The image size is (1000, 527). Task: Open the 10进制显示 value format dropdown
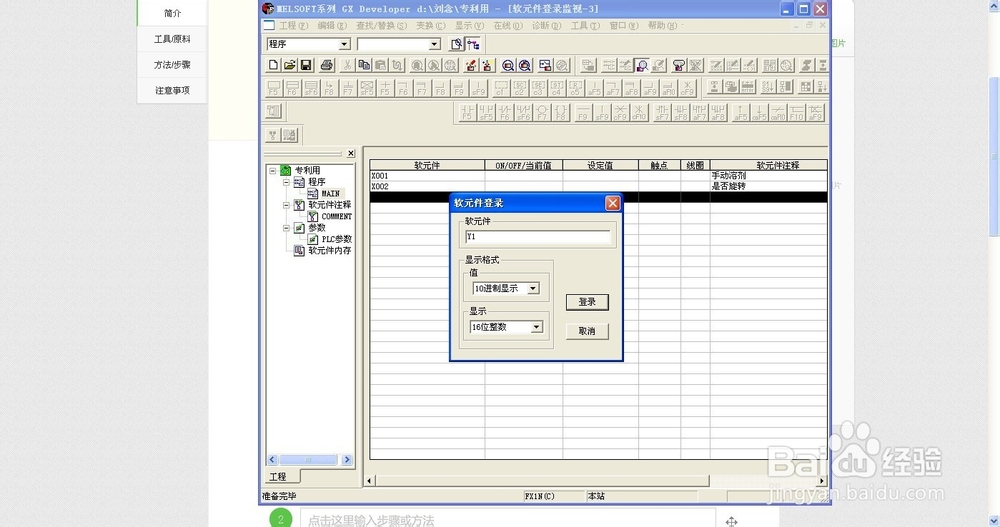[x=533, y=288]
